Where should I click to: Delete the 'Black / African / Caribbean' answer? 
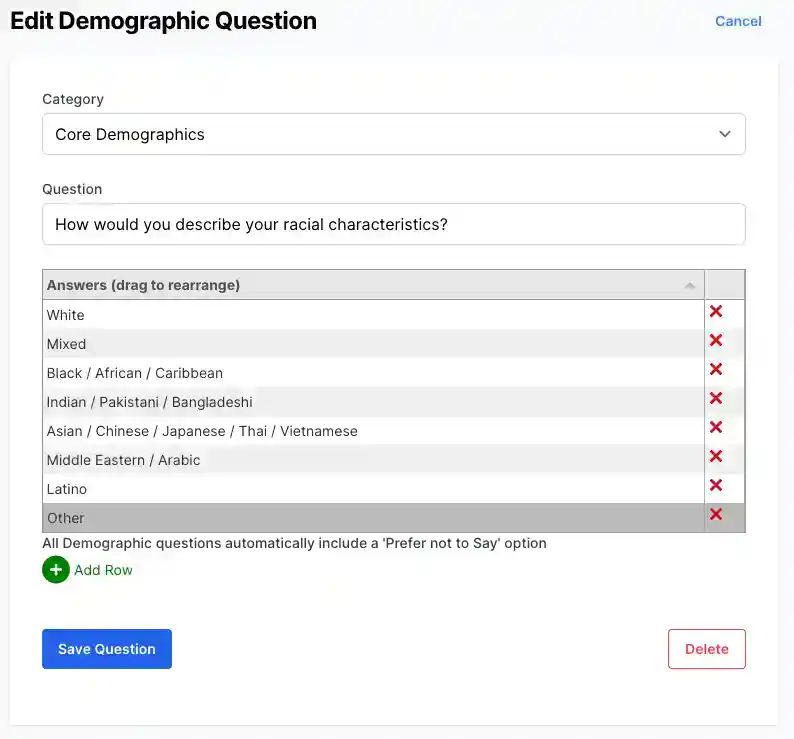pos(716,370)
